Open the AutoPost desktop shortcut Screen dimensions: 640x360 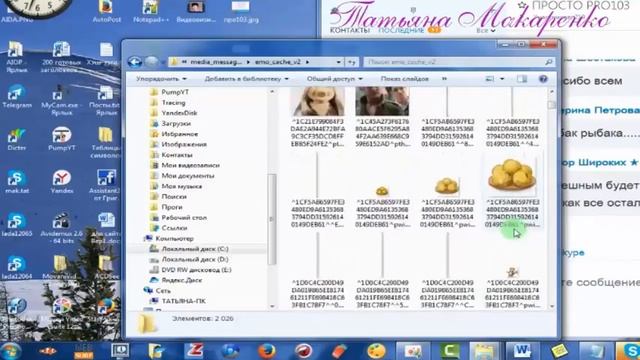[106, 11]
